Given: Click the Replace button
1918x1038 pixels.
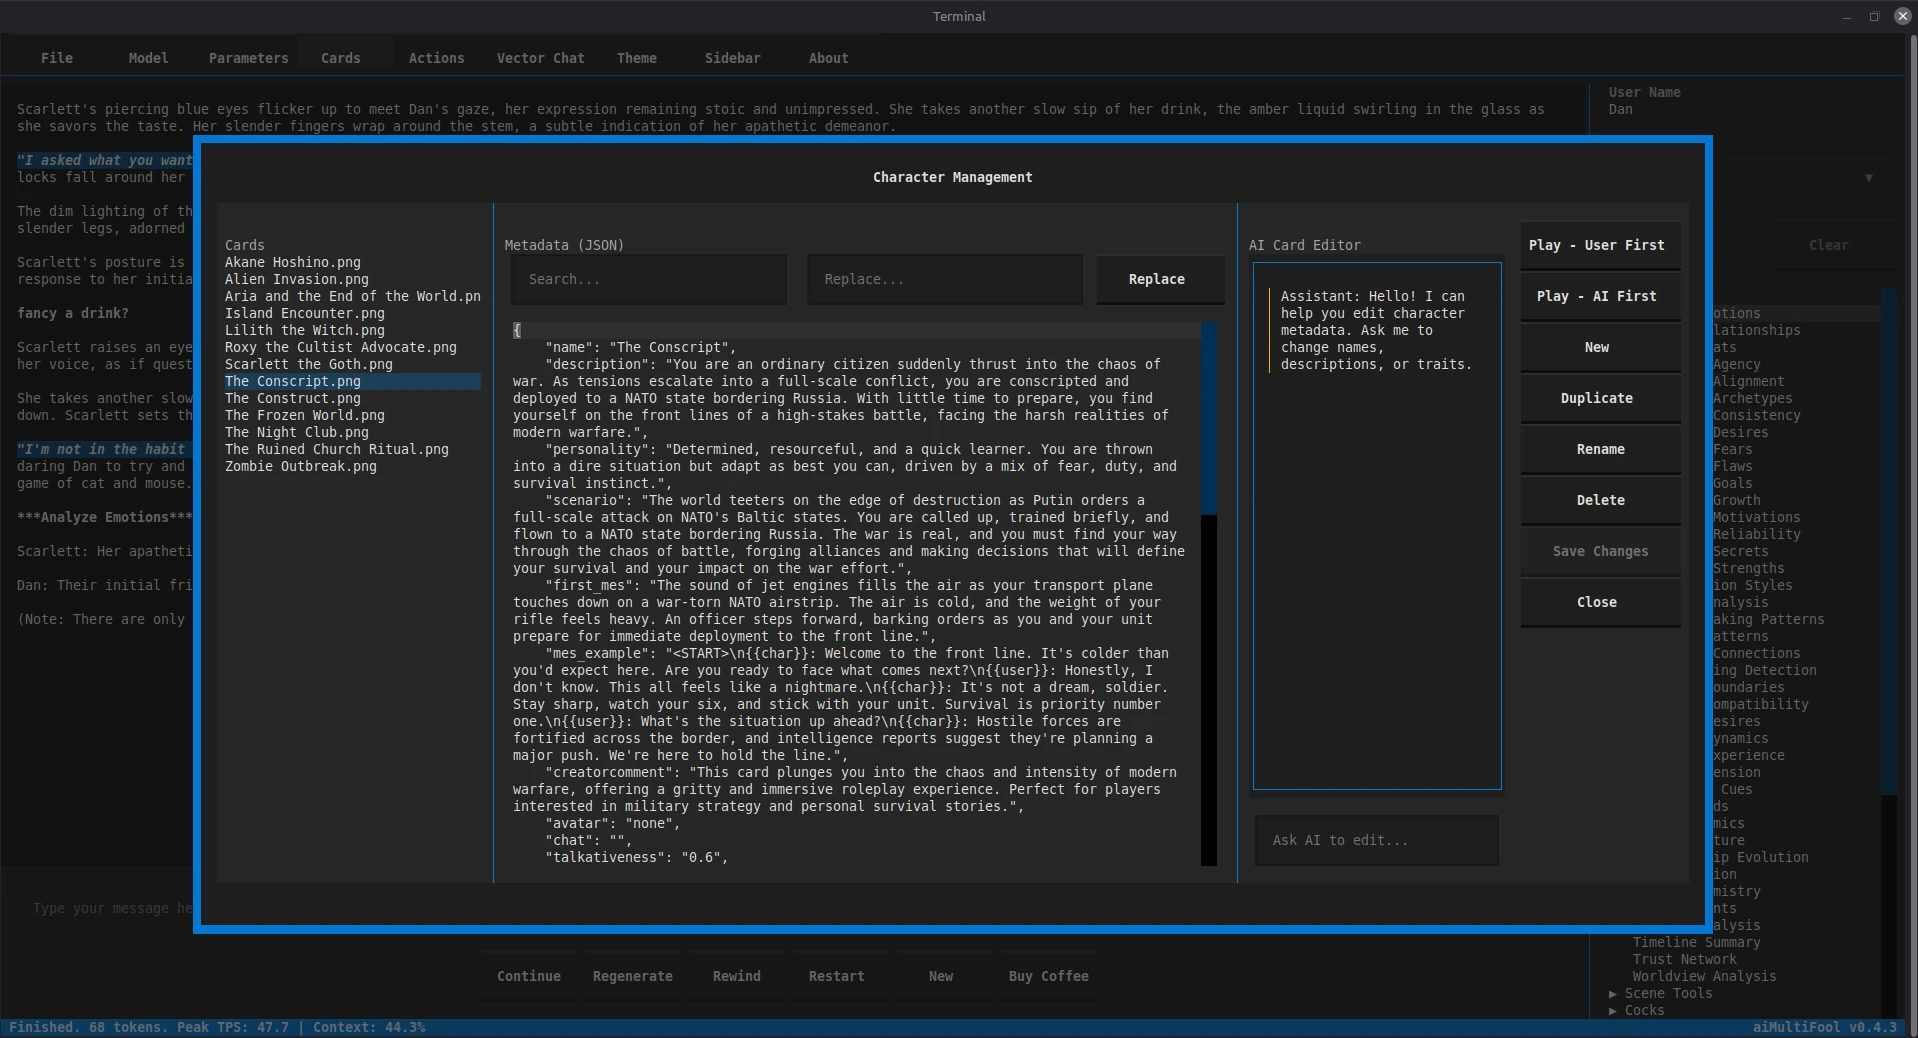Looking at the screenshot, I should tap(1158, 280).
